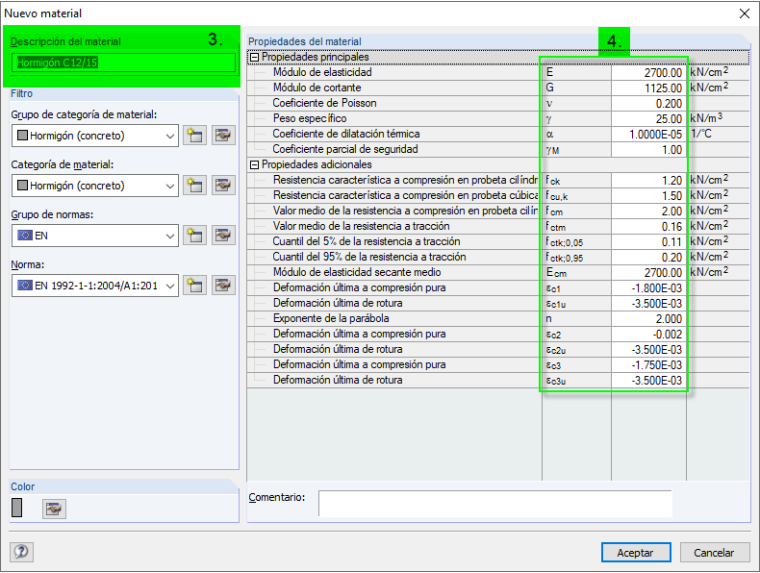
Task: Open Grupo de normas EN dropdown
Action: 95,236
